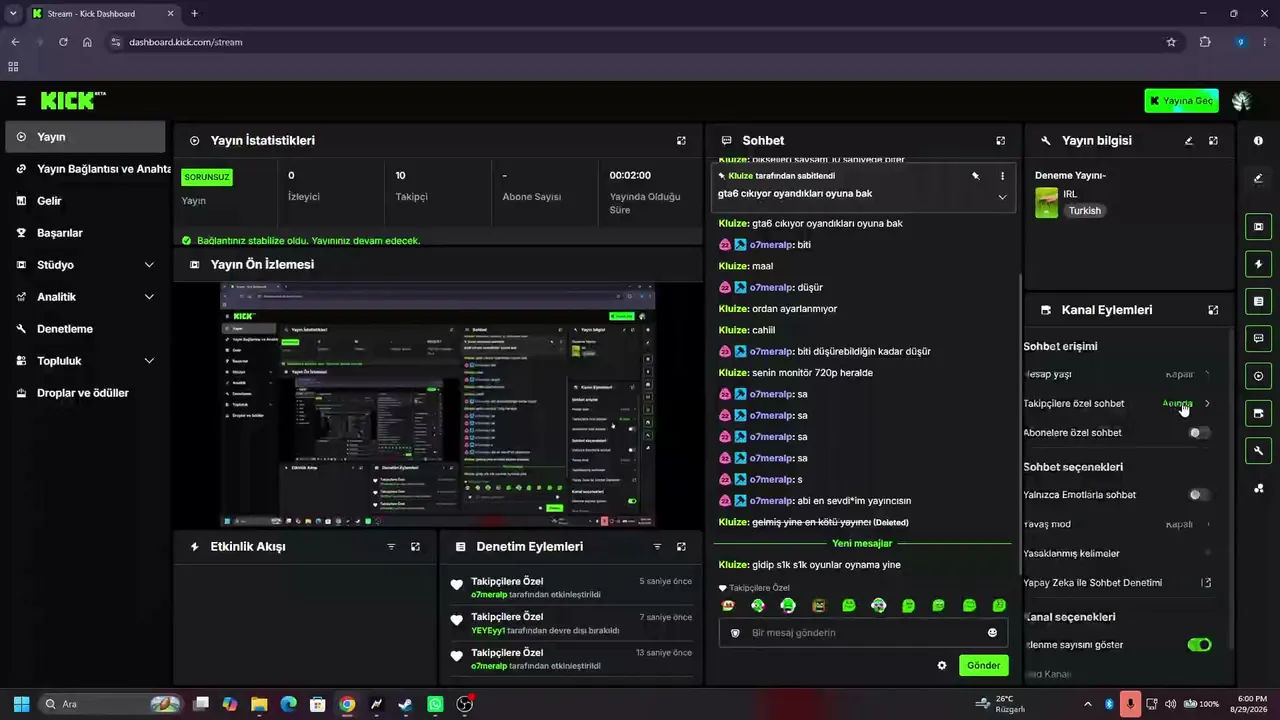Open Hesap yaşı options arrow

[1207, 375]
